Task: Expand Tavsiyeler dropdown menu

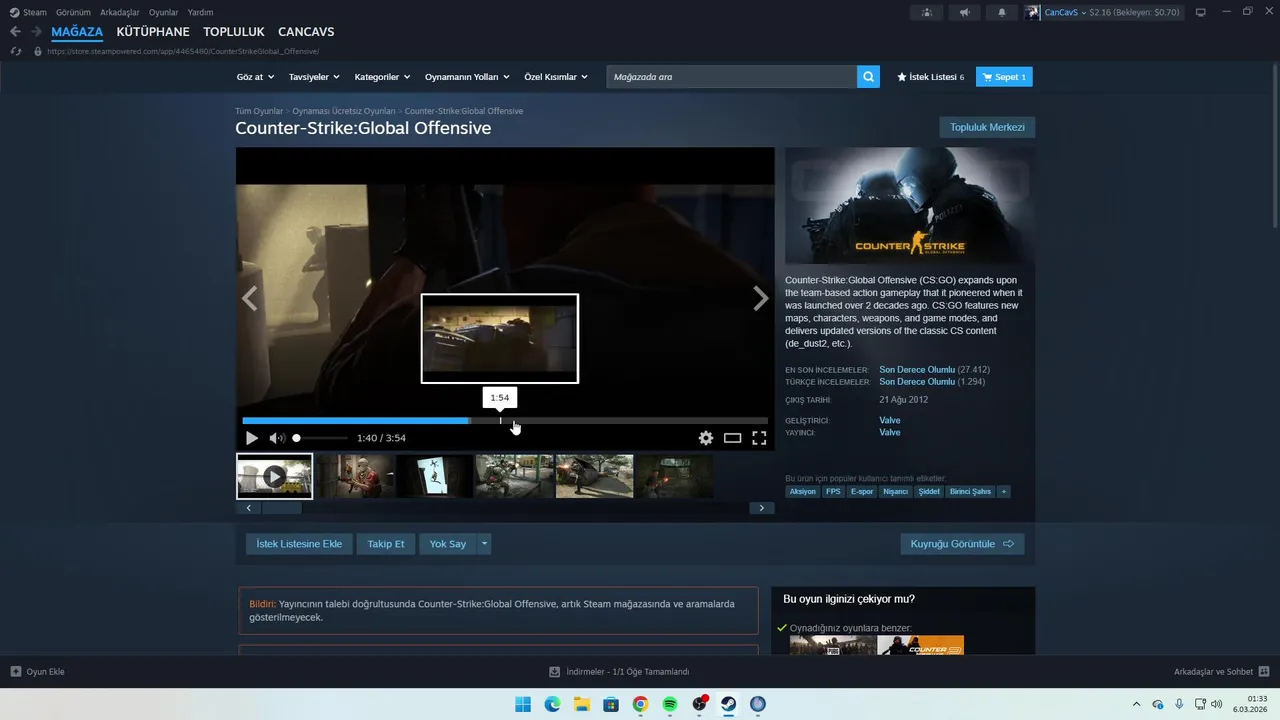Action: pos(314,77)
